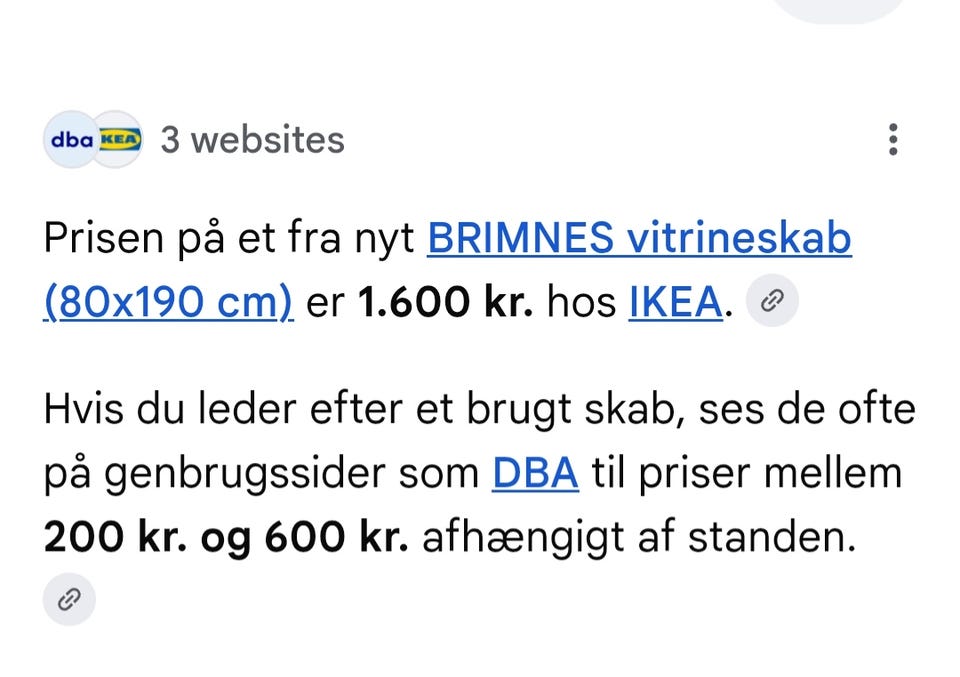Click the bold 200 kr. og 600 kr. text

[226, 537]
